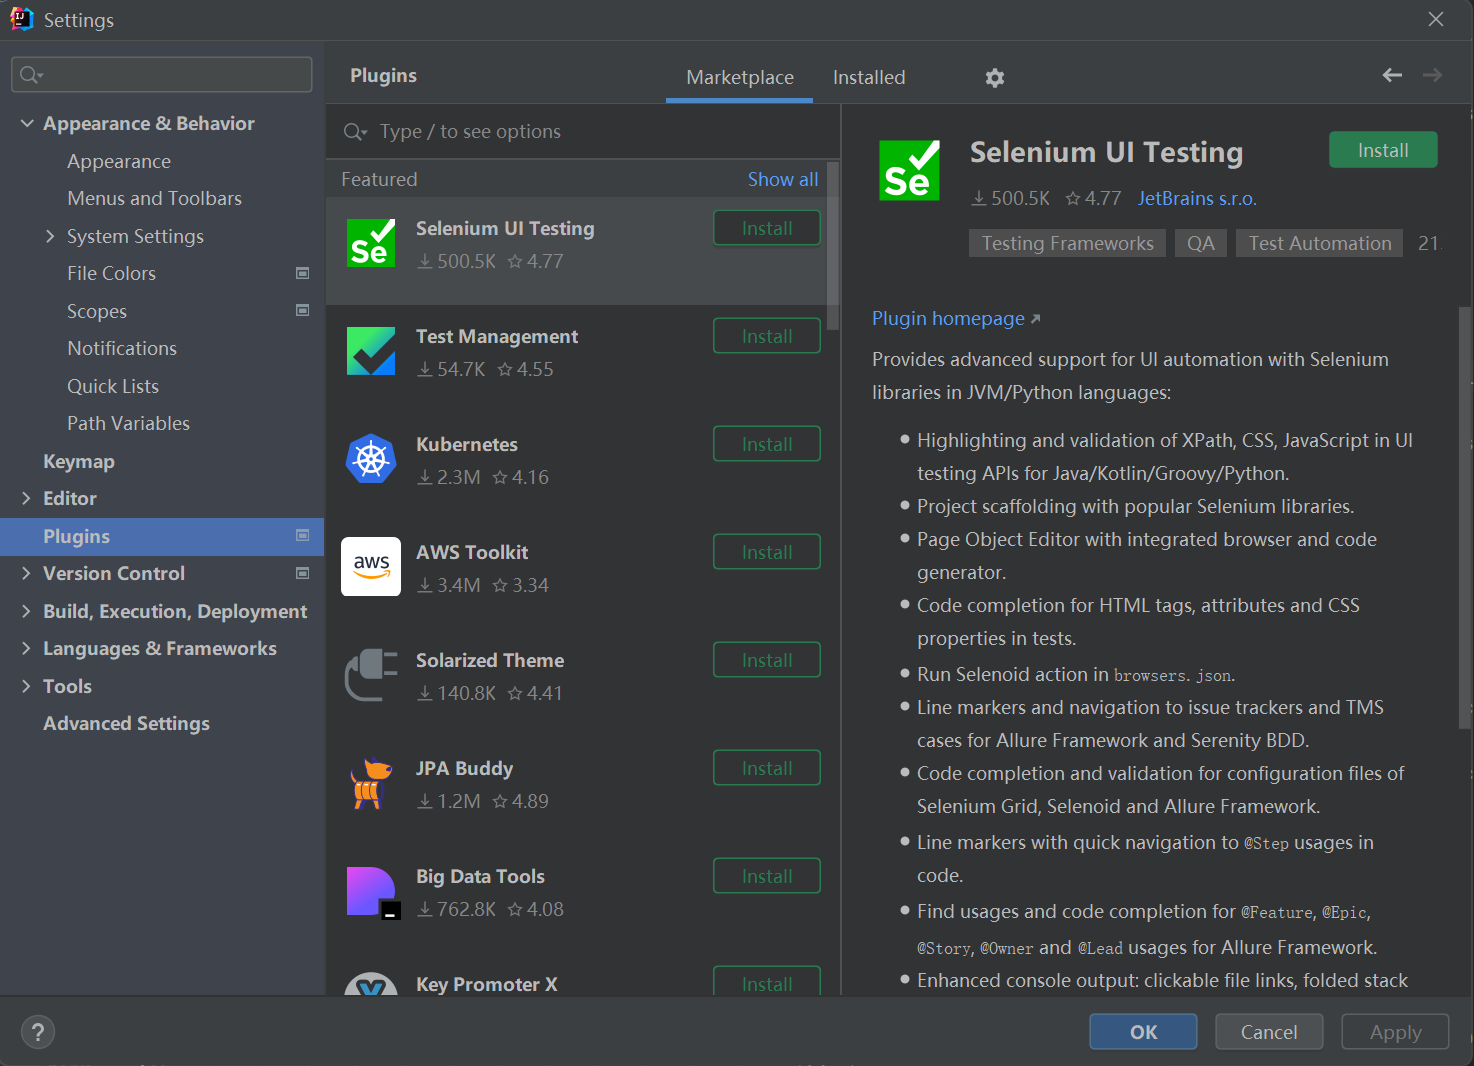Expand the Tools section

pos(26,686)
